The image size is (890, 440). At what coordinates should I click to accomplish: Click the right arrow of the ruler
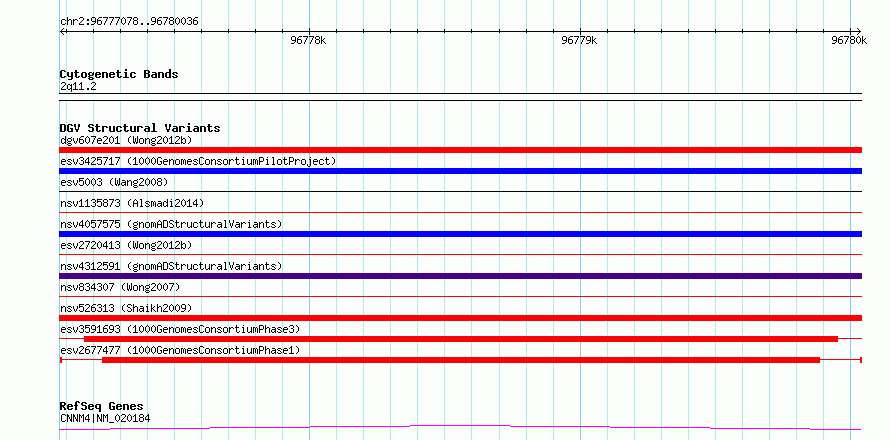858,31
